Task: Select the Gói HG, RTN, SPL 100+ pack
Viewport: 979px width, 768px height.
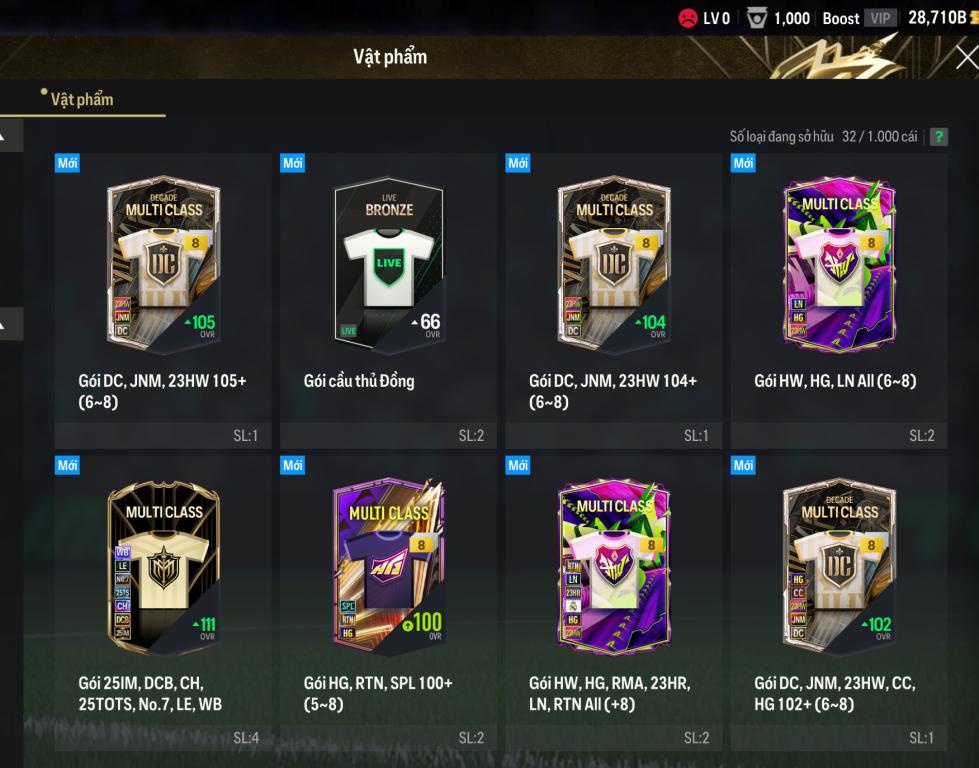Action: tap(388, 603)
